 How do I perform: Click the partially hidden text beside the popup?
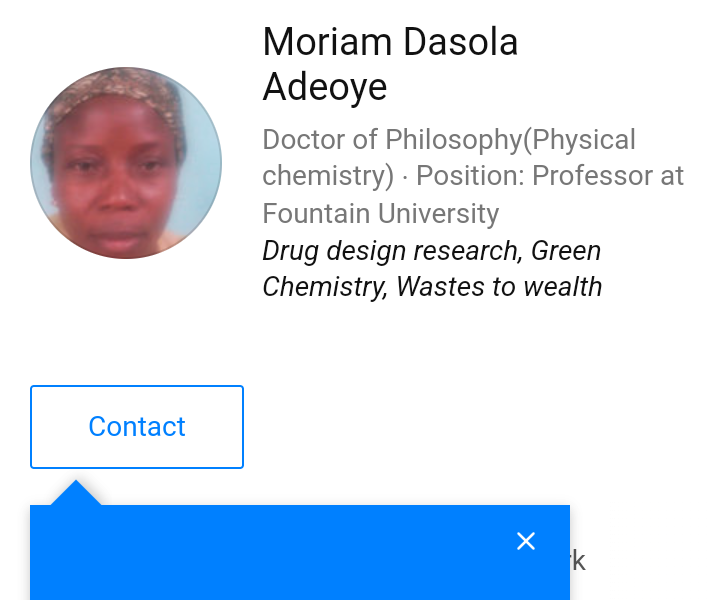pos(577,560)
